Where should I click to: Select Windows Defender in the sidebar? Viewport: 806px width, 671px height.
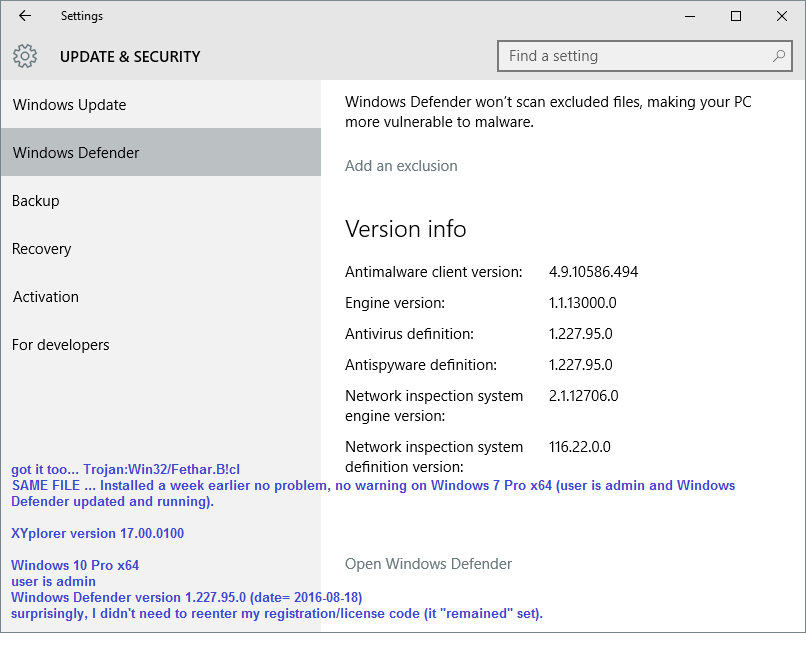tap(76, 152)
